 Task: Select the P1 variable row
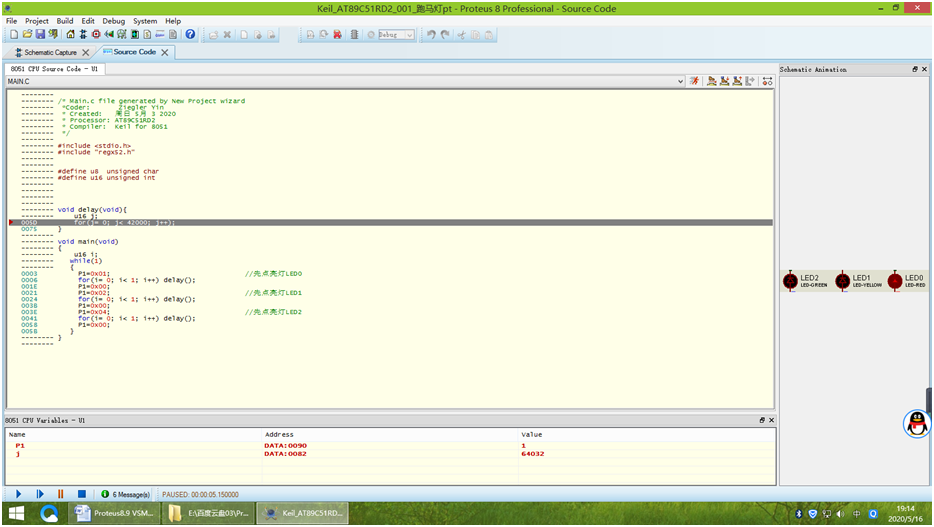click(390, 445)
